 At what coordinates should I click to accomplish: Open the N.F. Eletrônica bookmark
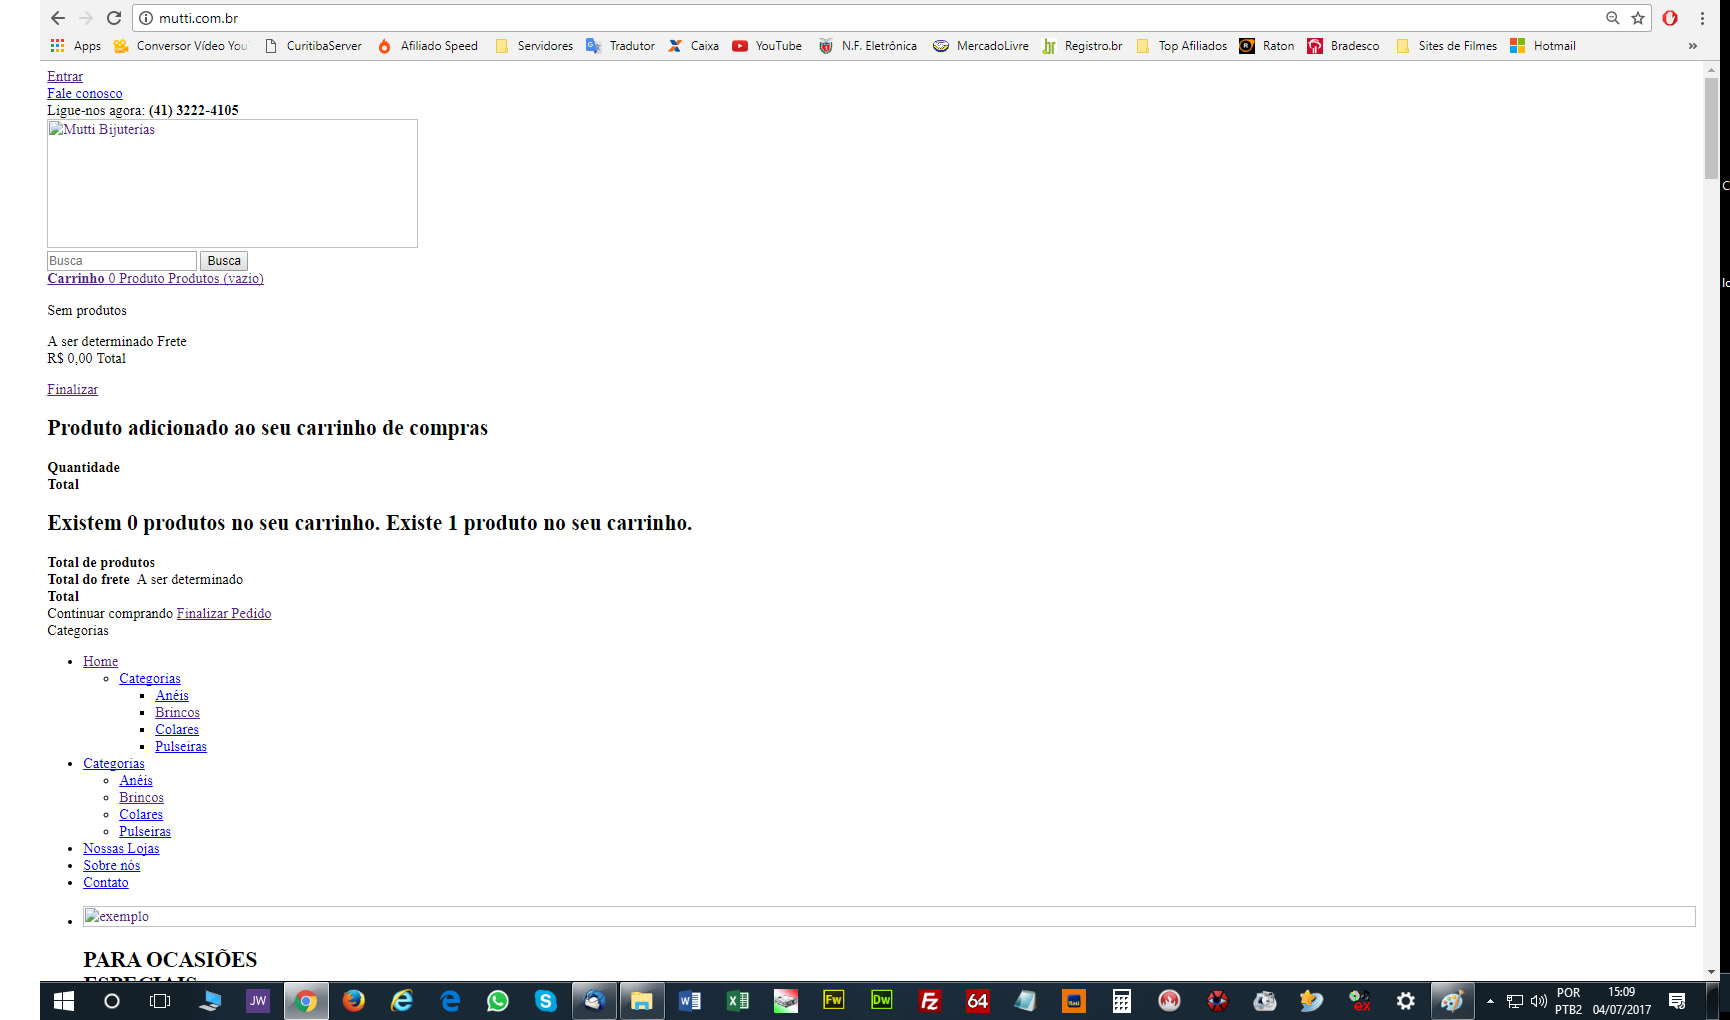tap(868, 46)
